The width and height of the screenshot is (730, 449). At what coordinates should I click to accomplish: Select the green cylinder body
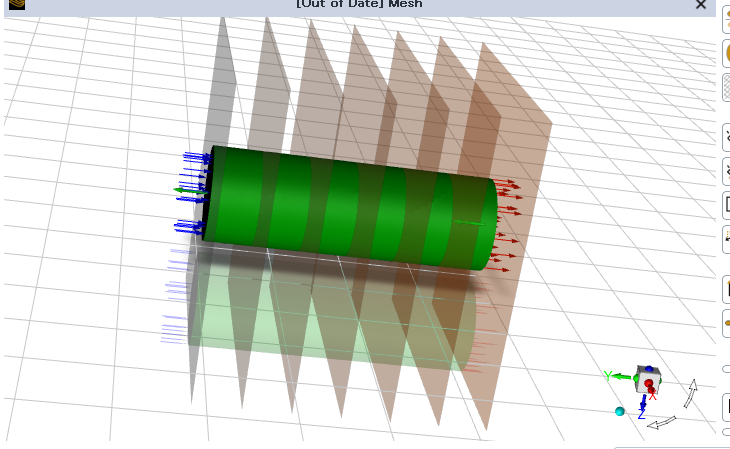coord(350,208)
